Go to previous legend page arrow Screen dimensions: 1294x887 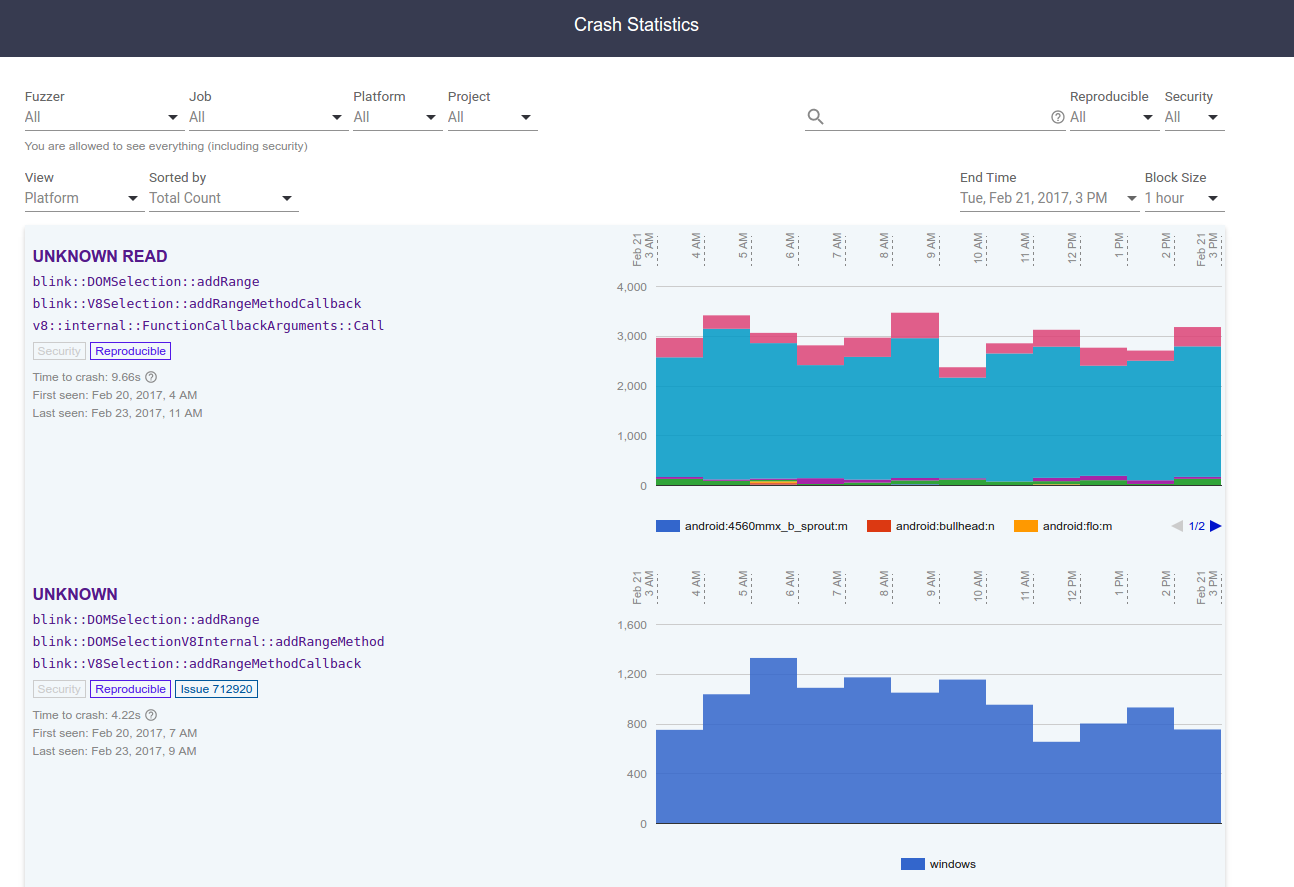1177,526
